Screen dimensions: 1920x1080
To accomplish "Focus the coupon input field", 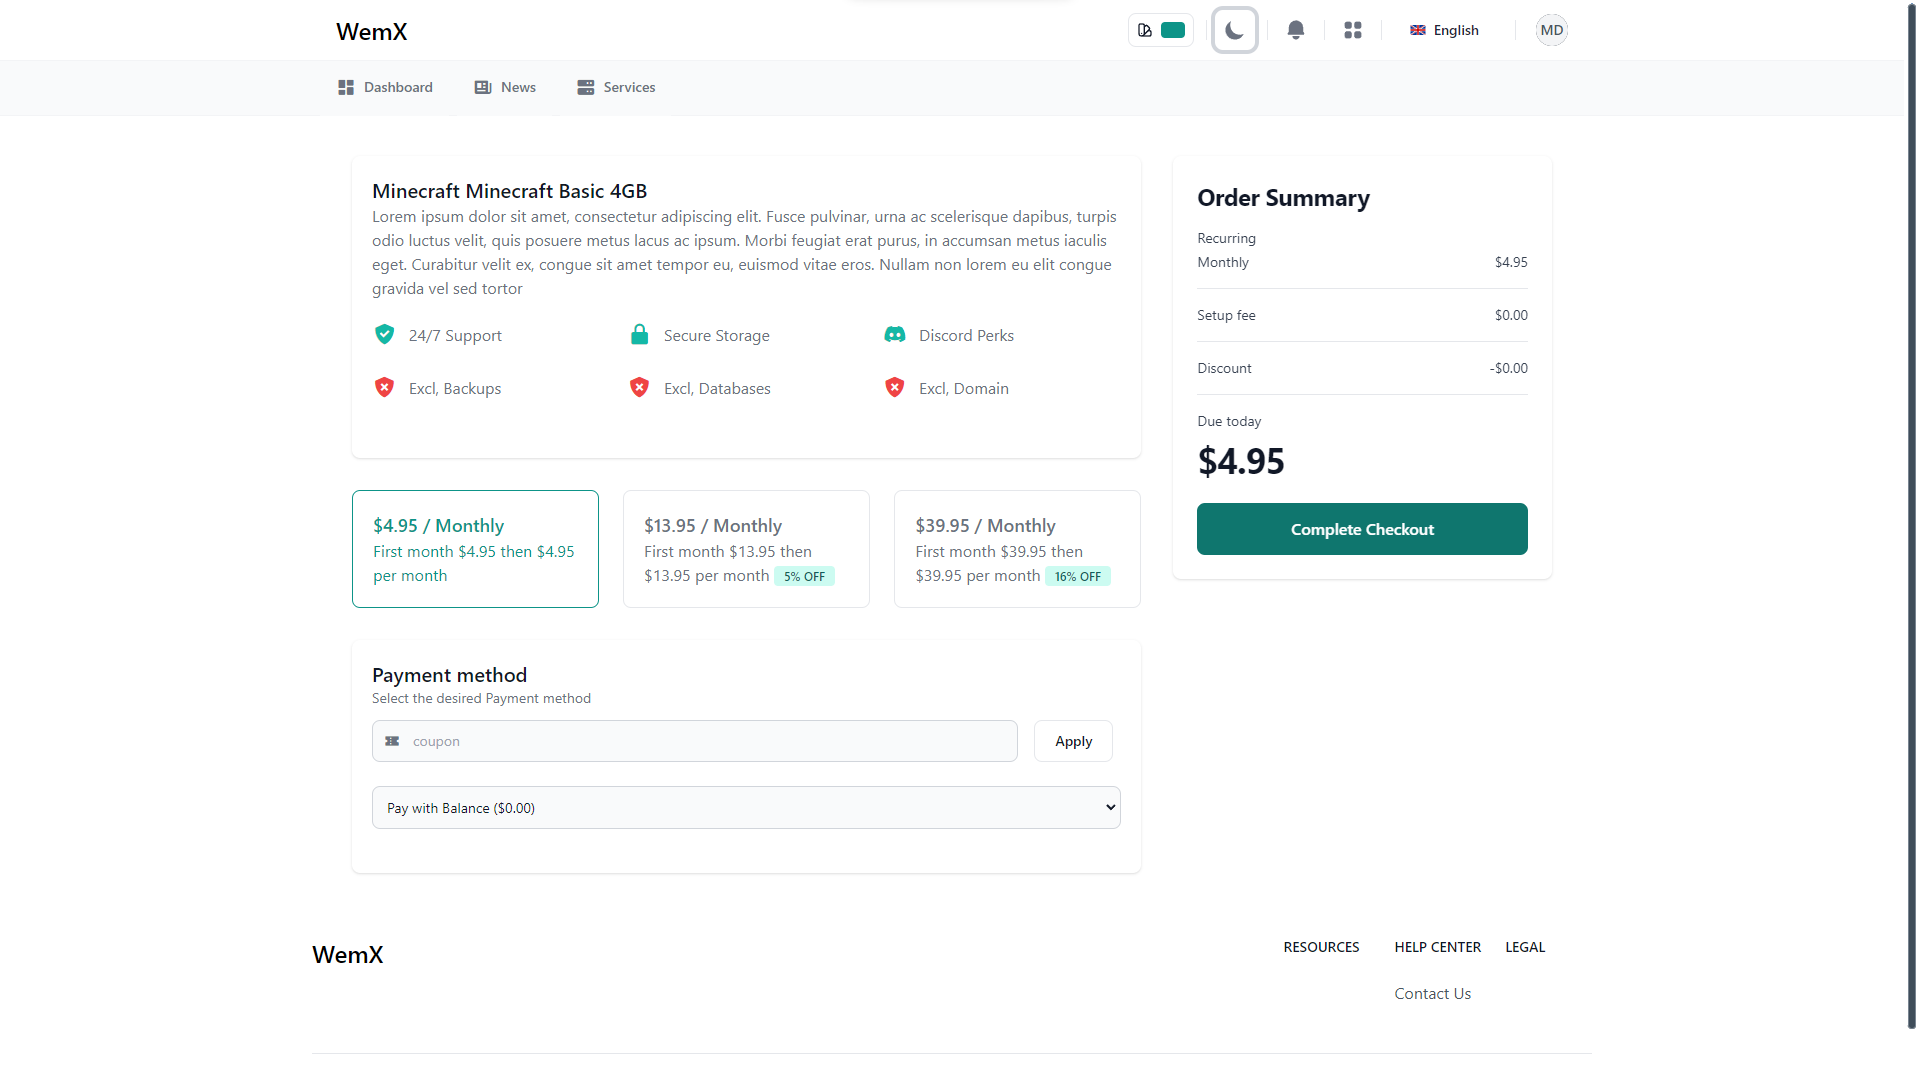I will click(x=695, y=741).
